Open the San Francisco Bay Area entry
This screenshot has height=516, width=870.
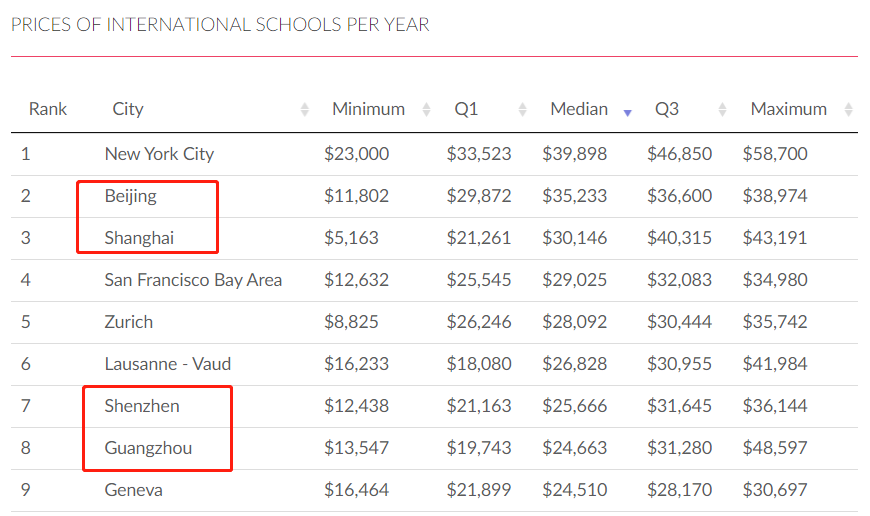pos(193,280)
